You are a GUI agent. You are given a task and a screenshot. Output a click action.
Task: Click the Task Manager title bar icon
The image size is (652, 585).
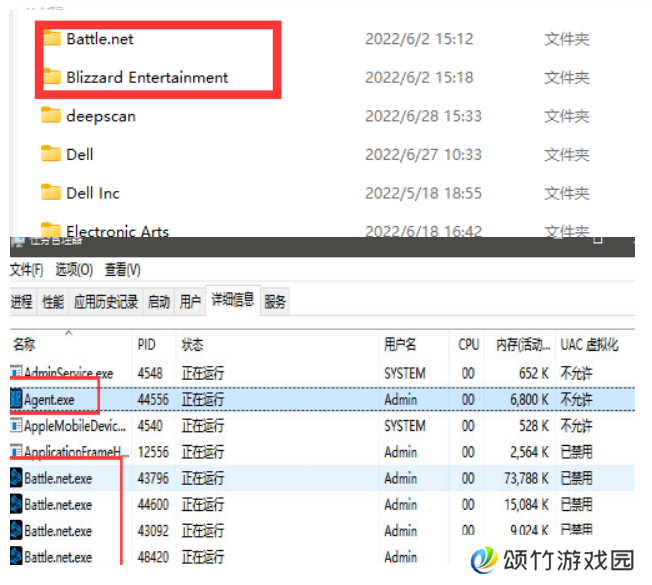(18, 242)
